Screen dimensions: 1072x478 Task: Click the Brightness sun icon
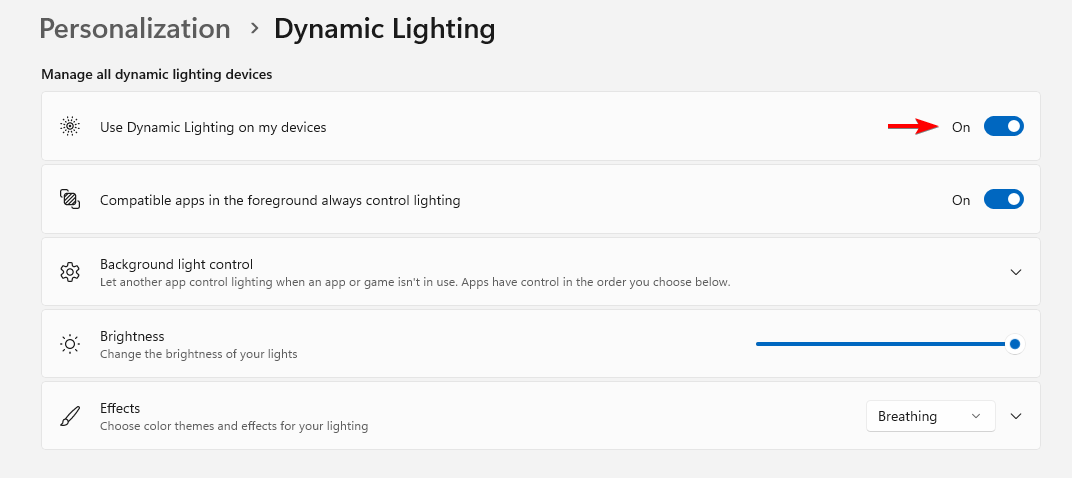pyautogui.click(x=70, y=344)
